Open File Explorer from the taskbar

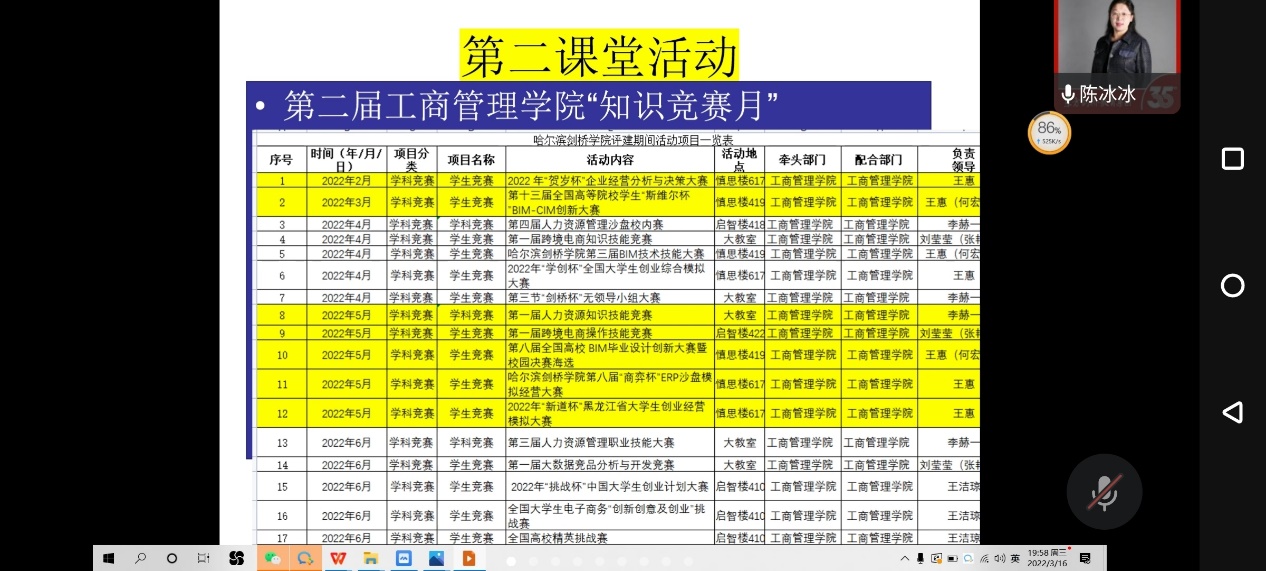point(370,558)
